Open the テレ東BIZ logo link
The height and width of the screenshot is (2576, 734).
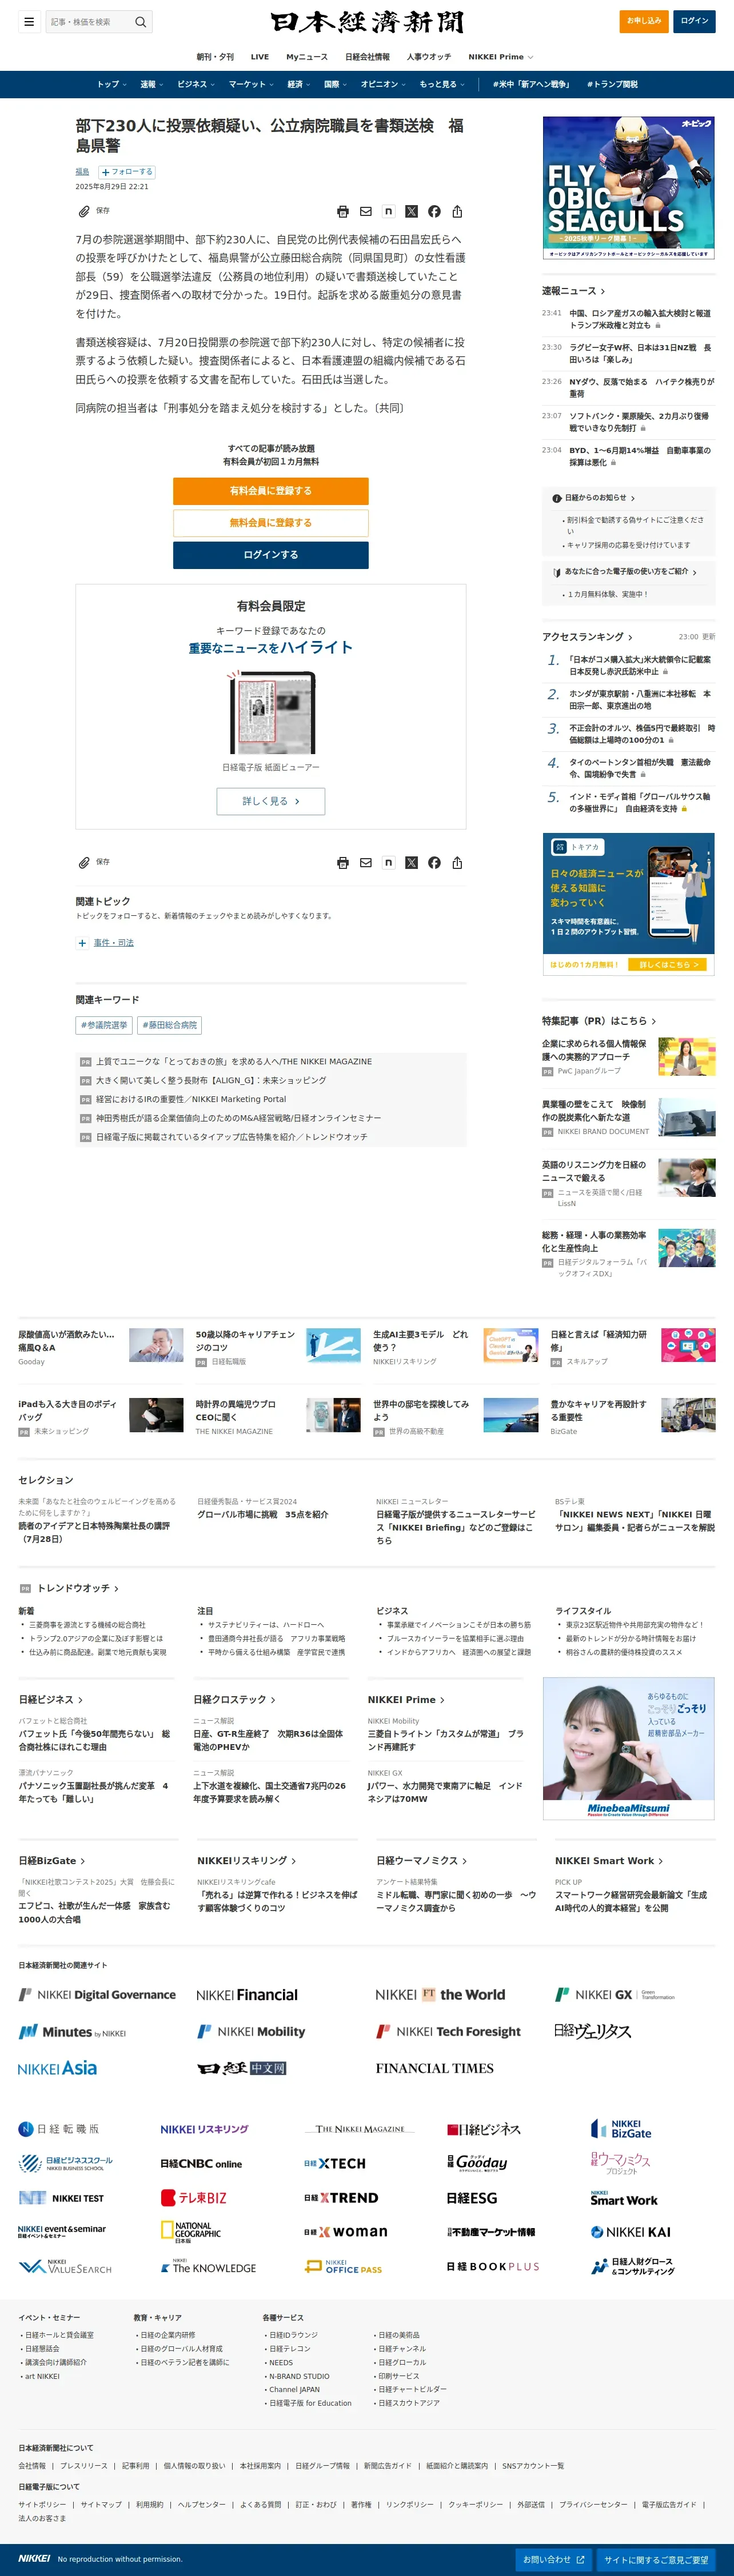(x=194, y=2197)
